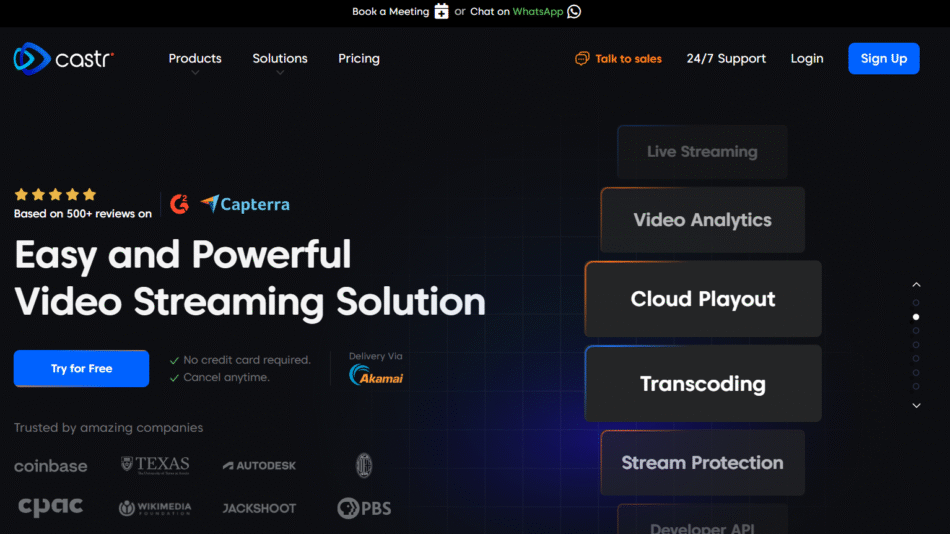Click the up chevron above slide dots
The height and width of the screenshot is (534, 950).
[x=916, y=285]
